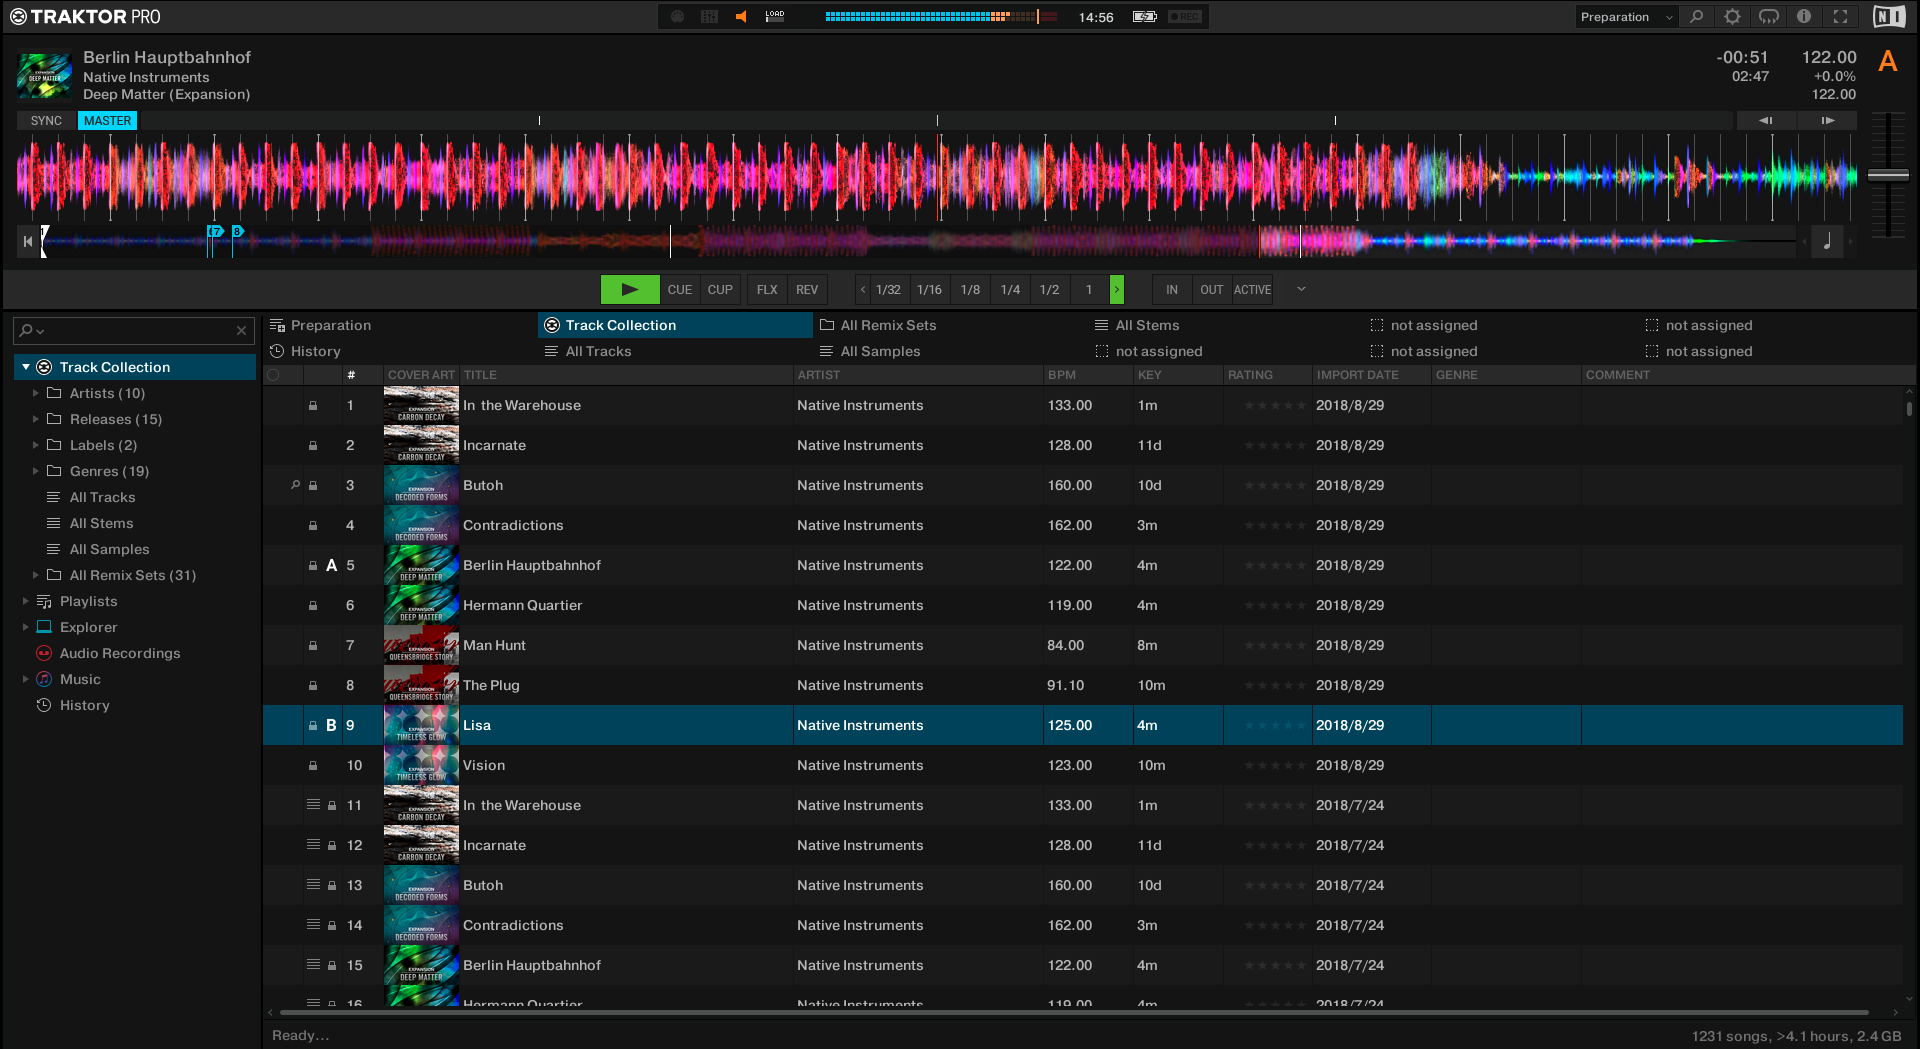Select the 1/4 loop size
Screen dimensions: 1920x1049
point(1010,290)
